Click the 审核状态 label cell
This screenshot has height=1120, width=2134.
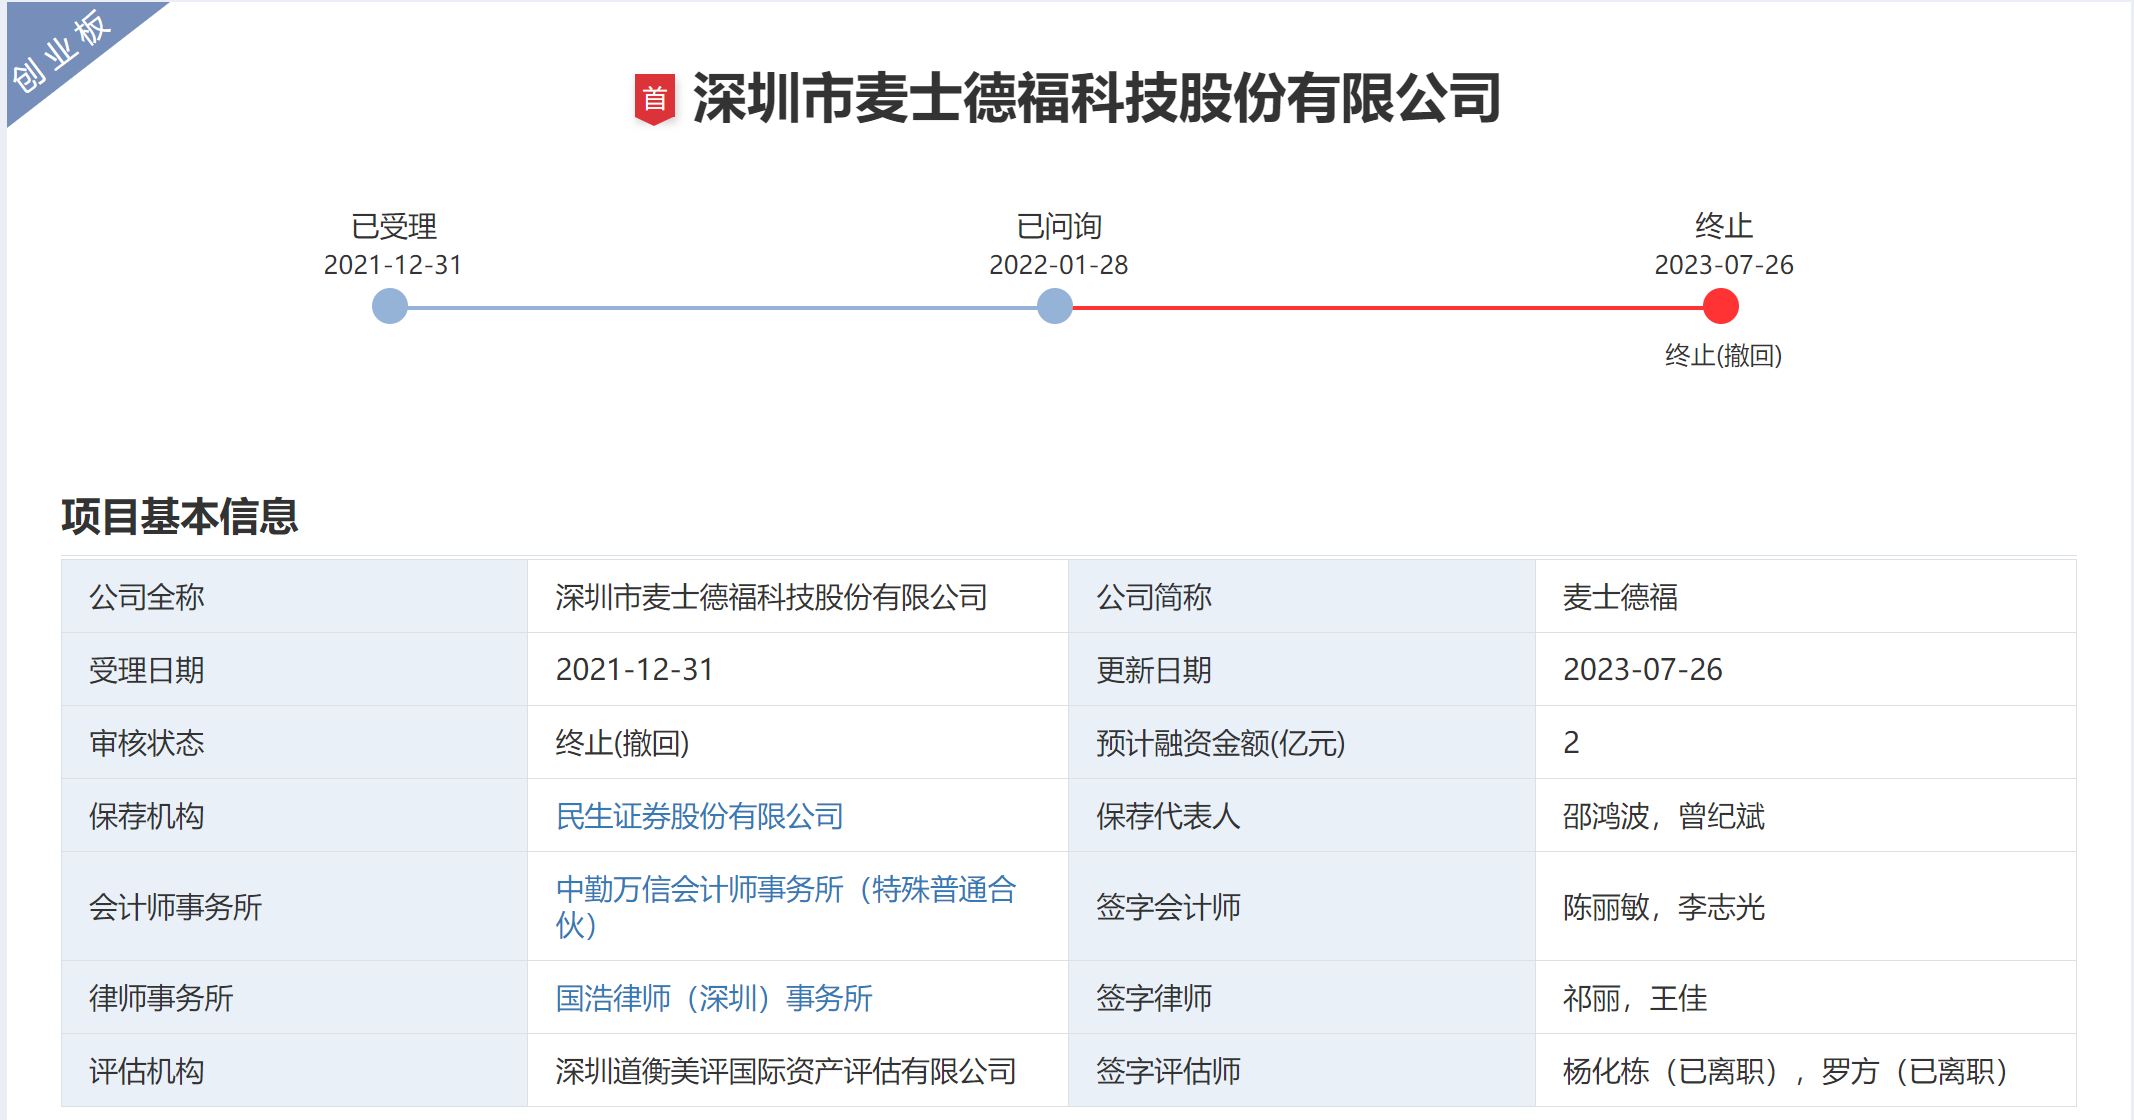click(x=295, y=743)
